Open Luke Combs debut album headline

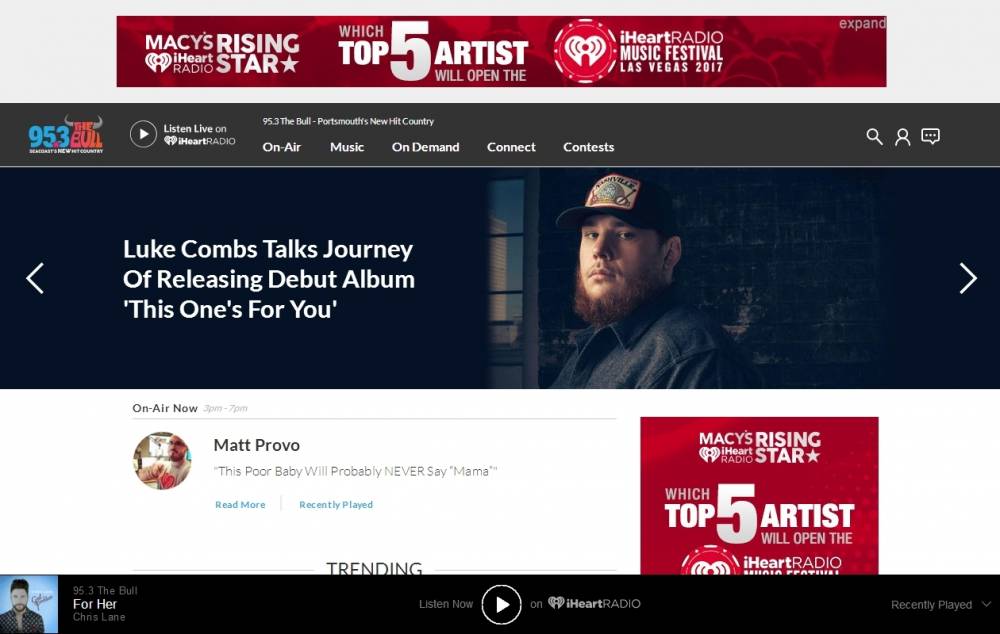[x=268, y=279]
